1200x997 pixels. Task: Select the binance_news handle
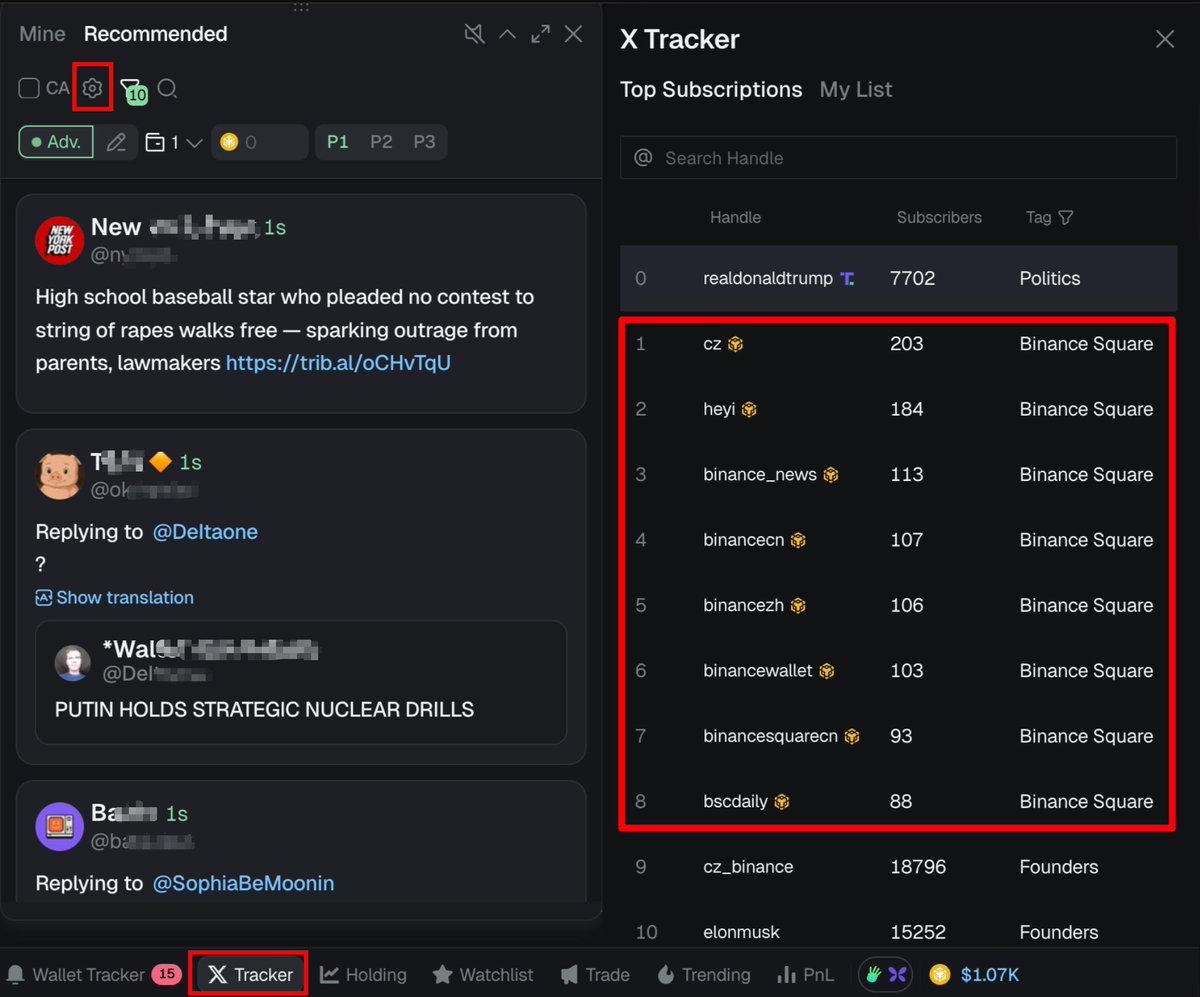[760, 475]
